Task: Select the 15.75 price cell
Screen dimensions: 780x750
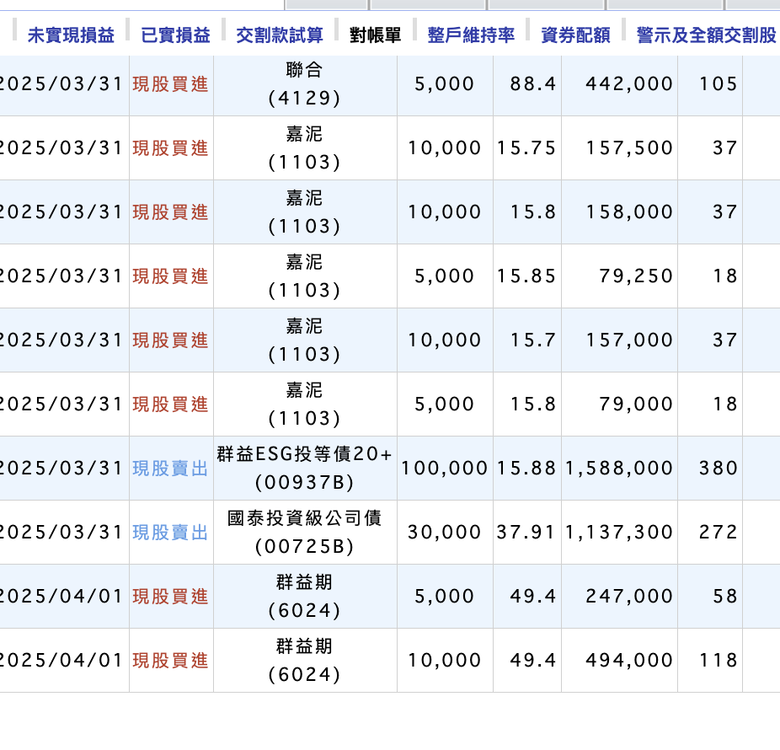Action: 526,148
